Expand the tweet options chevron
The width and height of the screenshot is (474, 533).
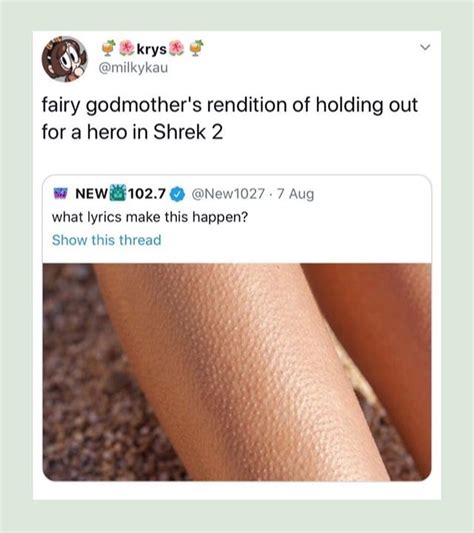pyautogui.click(x=425, y=47)
